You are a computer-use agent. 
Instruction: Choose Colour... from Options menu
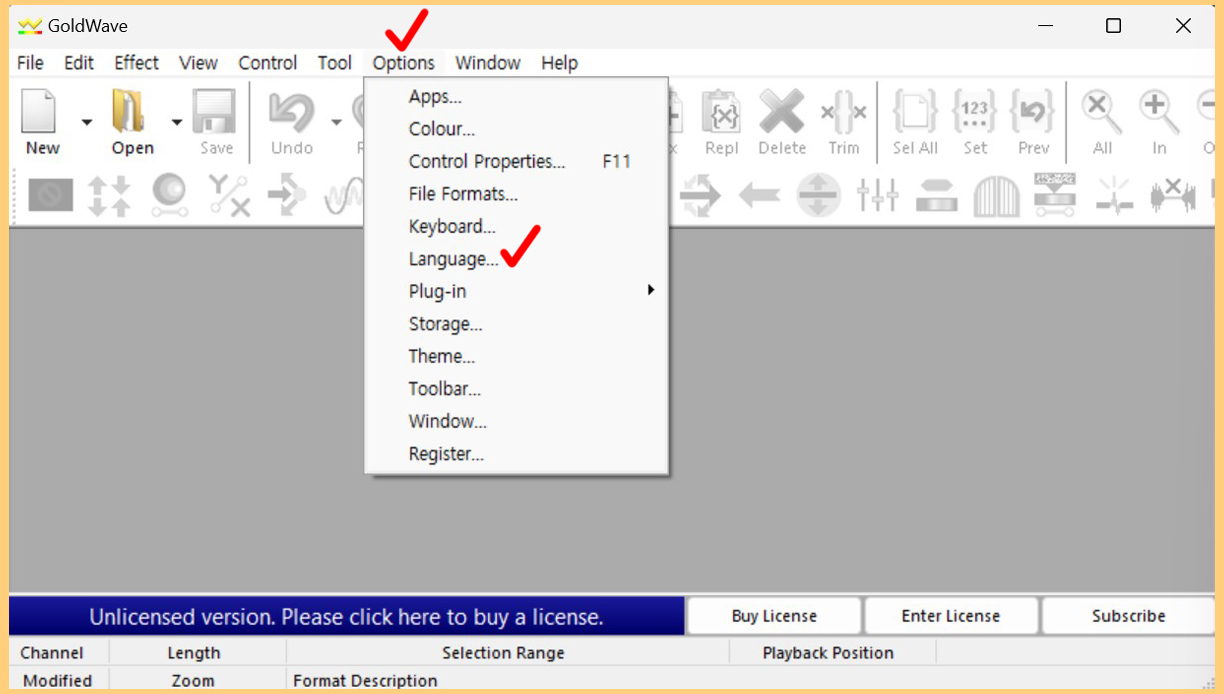coord(517,129)
